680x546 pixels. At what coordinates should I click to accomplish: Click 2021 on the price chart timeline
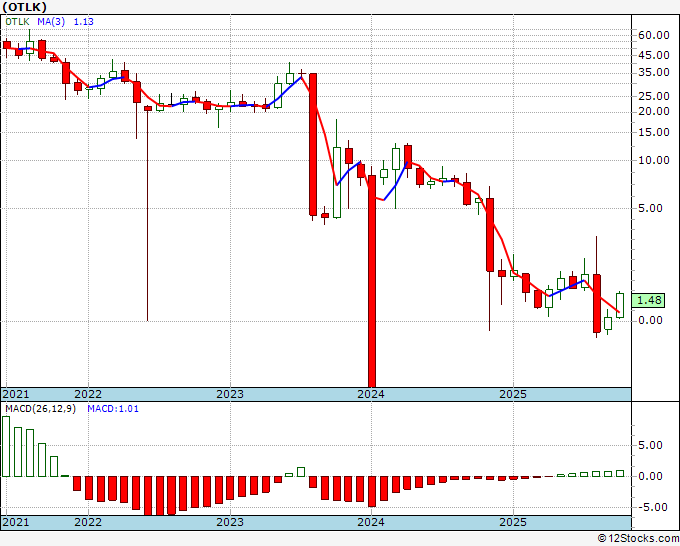(16, 394)
